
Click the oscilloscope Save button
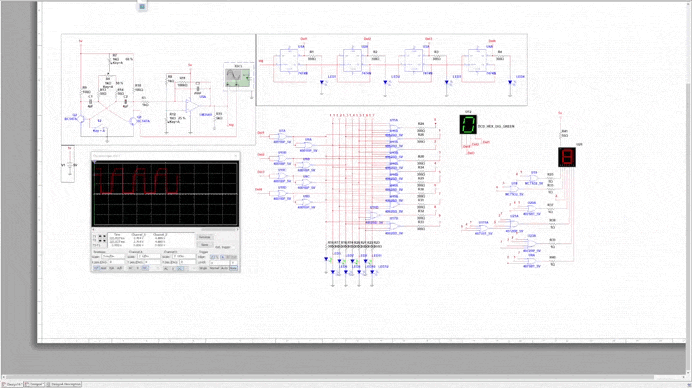pos(205,245)
